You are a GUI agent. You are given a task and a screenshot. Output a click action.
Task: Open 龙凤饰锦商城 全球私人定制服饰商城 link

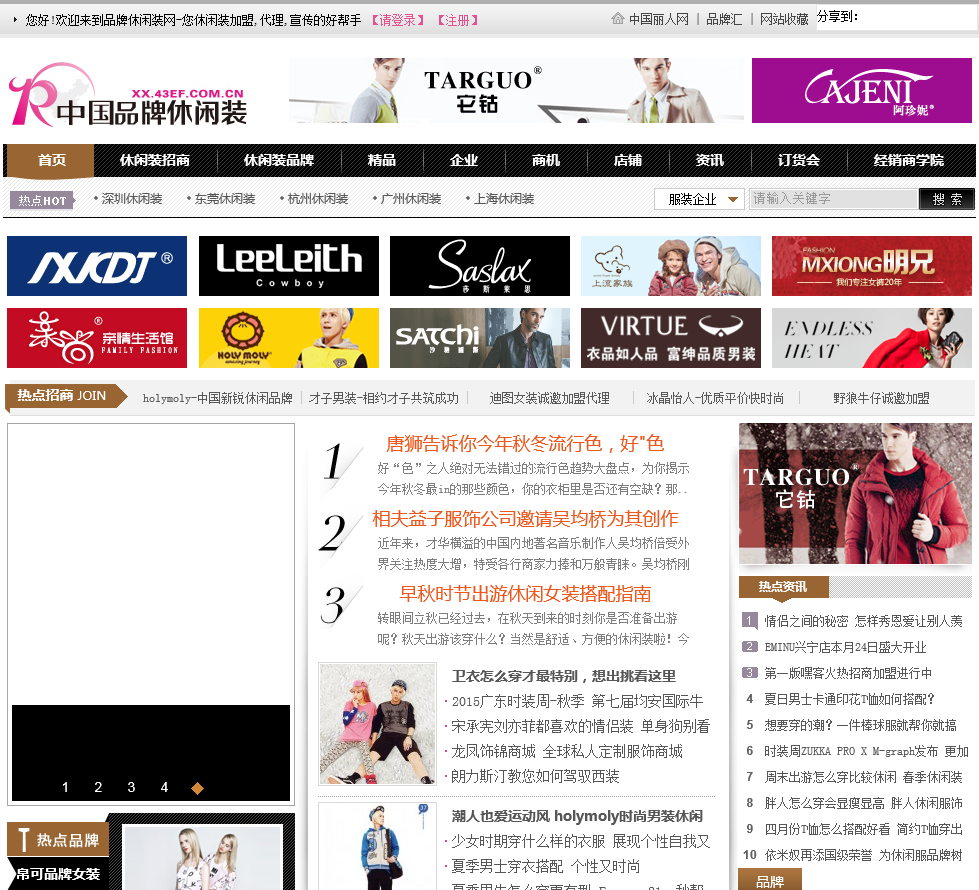pos(566,751)
